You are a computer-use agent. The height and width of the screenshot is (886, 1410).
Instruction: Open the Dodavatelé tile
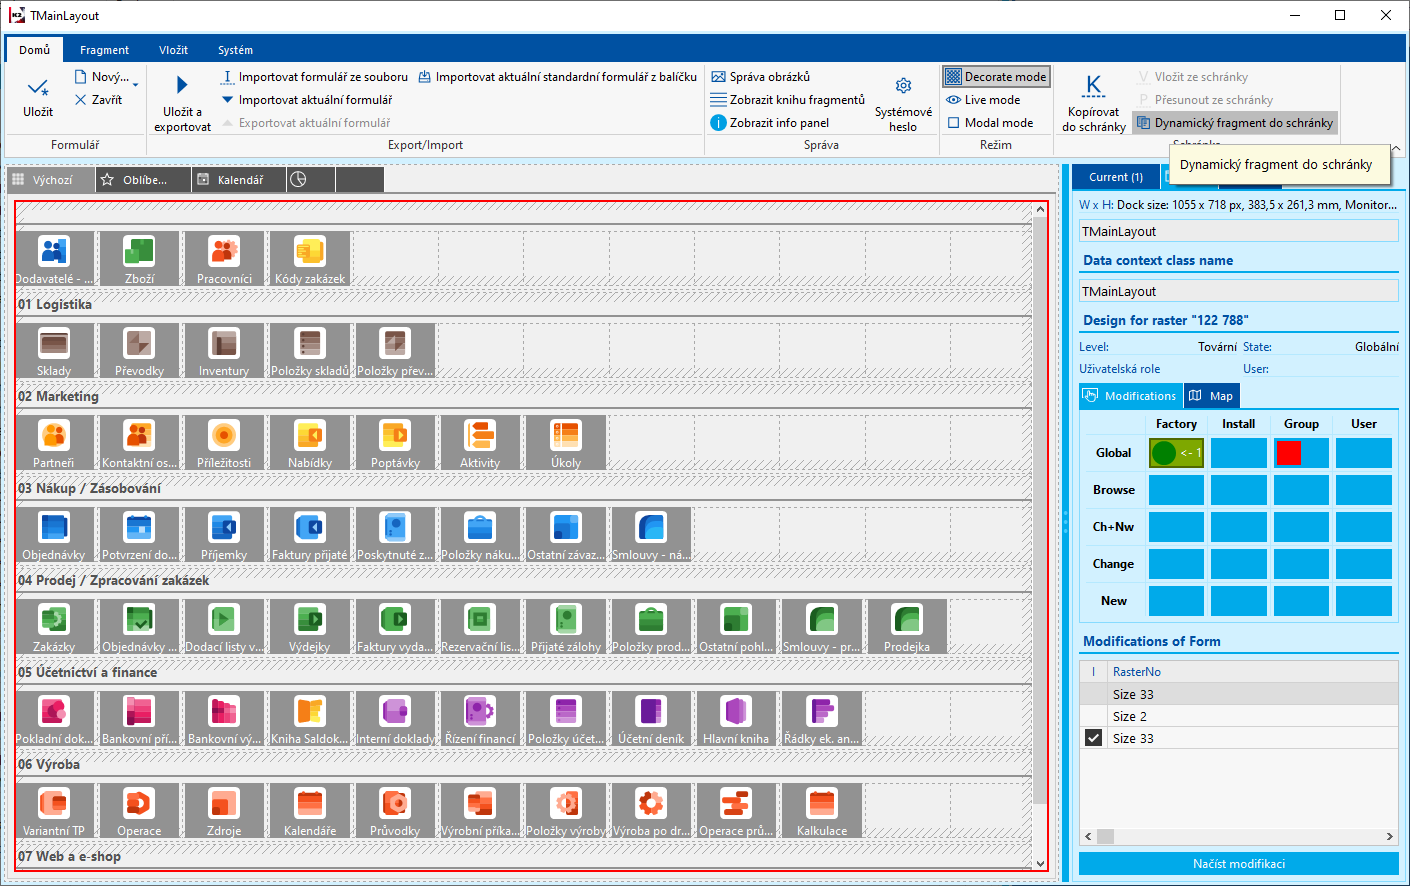point(54,259)
